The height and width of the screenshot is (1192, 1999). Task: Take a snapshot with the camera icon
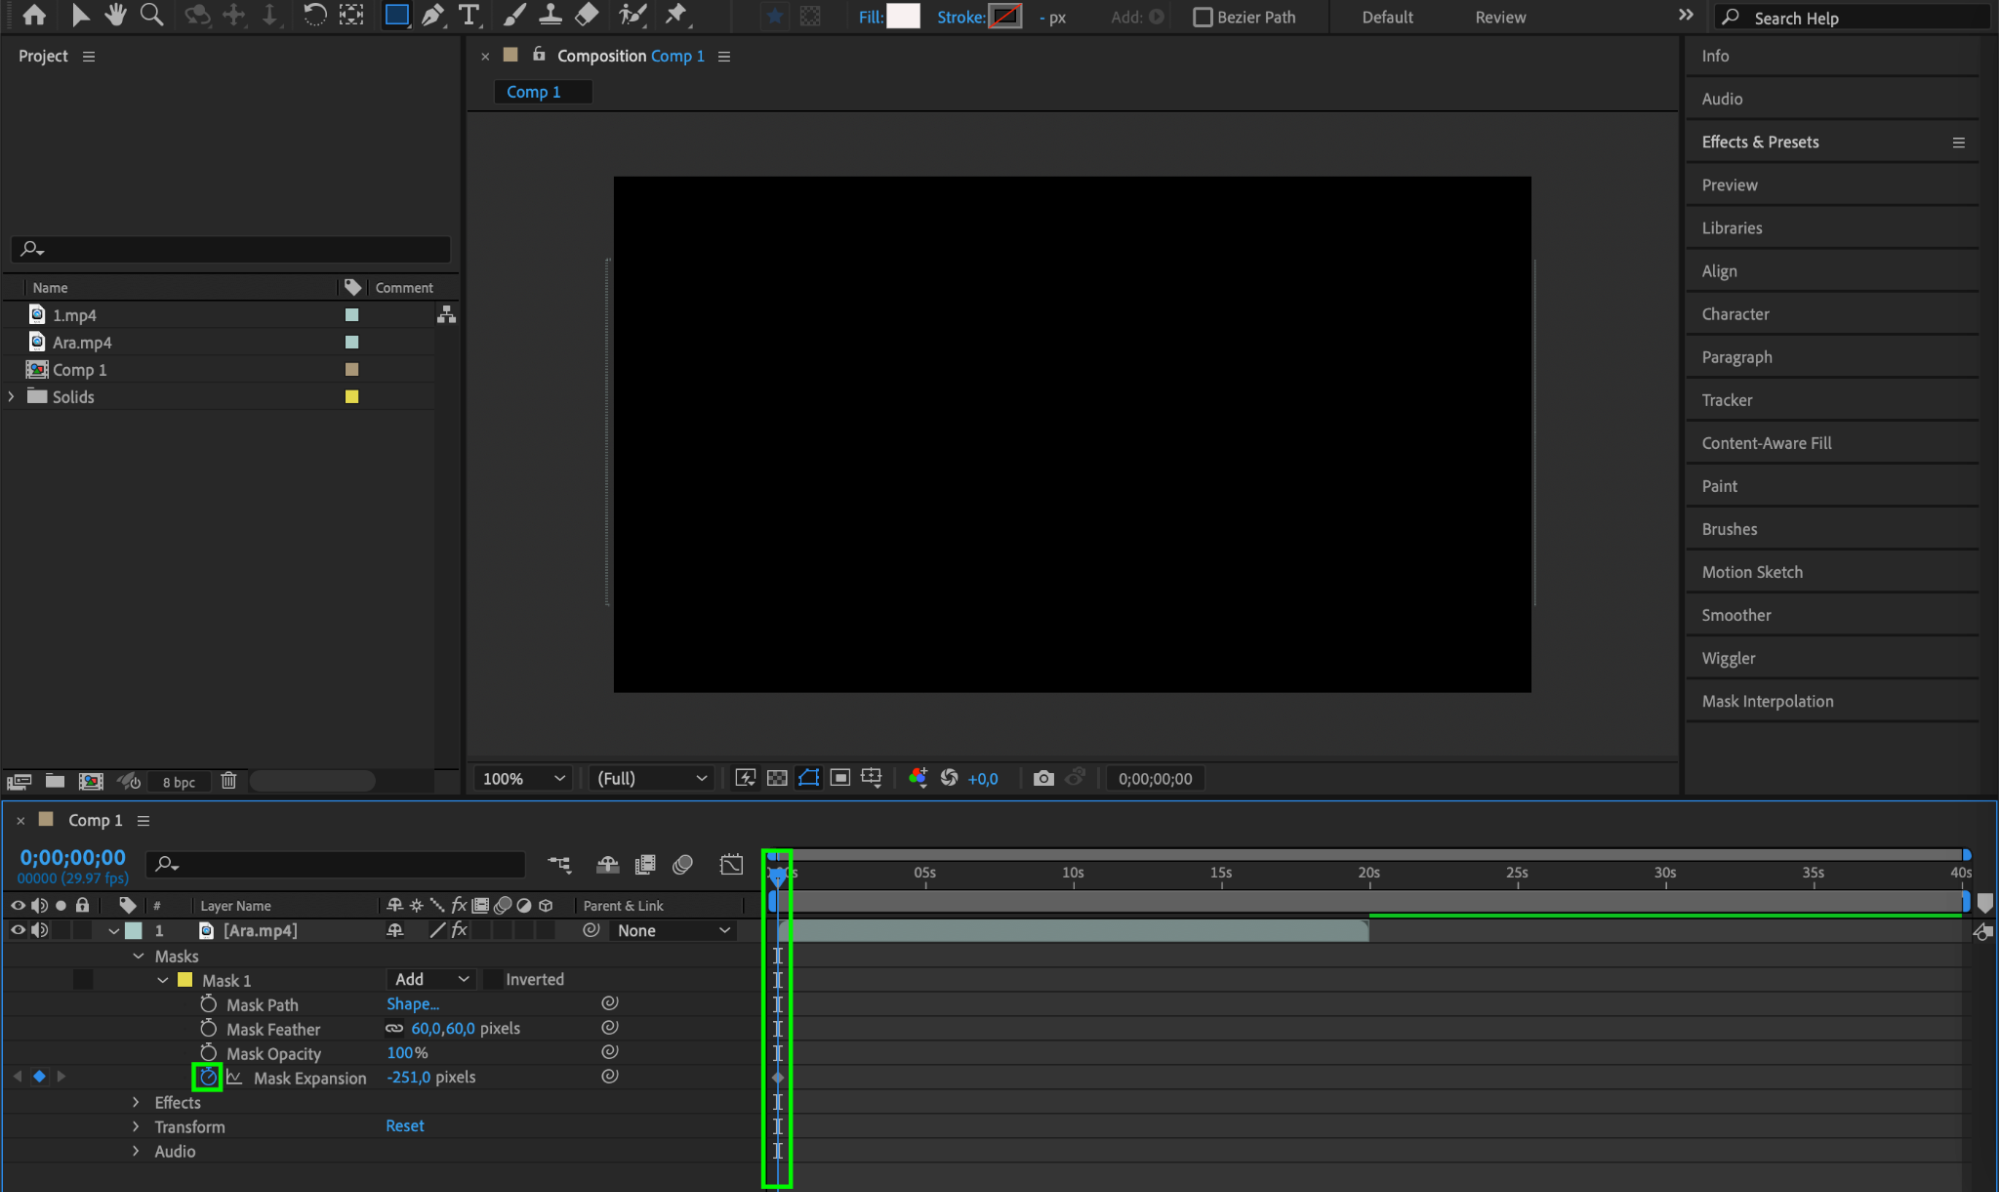tap(1043, 778)
